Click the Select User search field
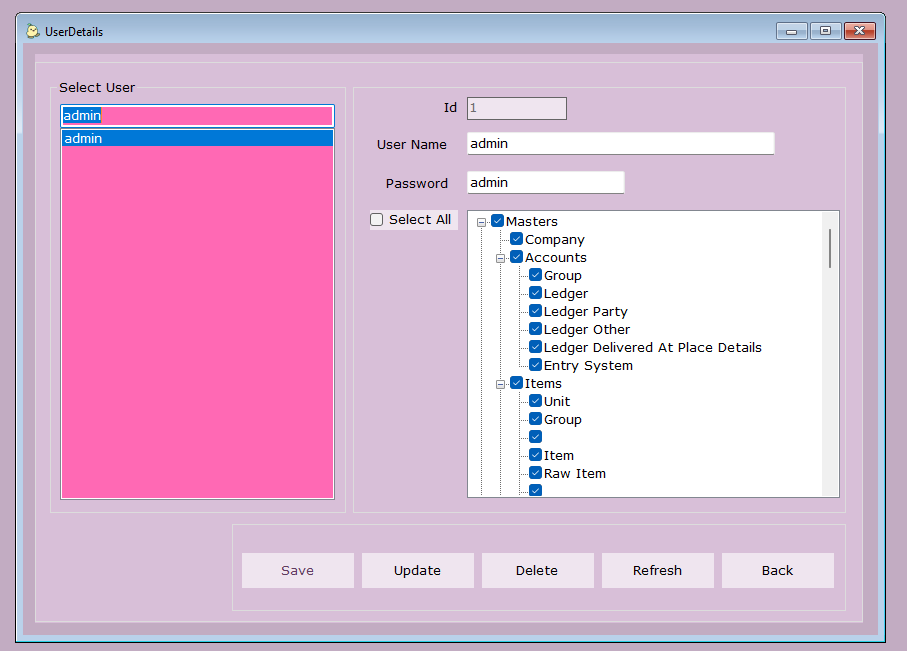Image resolution: width=907 pixels, height=651 pixels. click(197, 116)
